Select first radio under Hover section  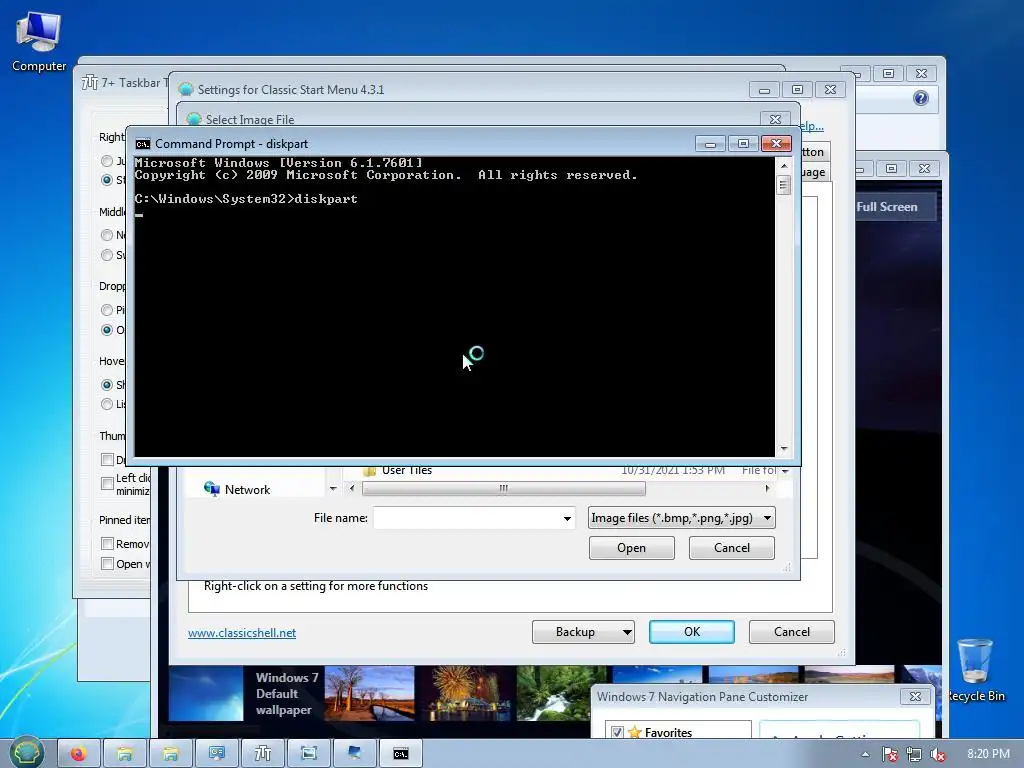coord(107,385)
